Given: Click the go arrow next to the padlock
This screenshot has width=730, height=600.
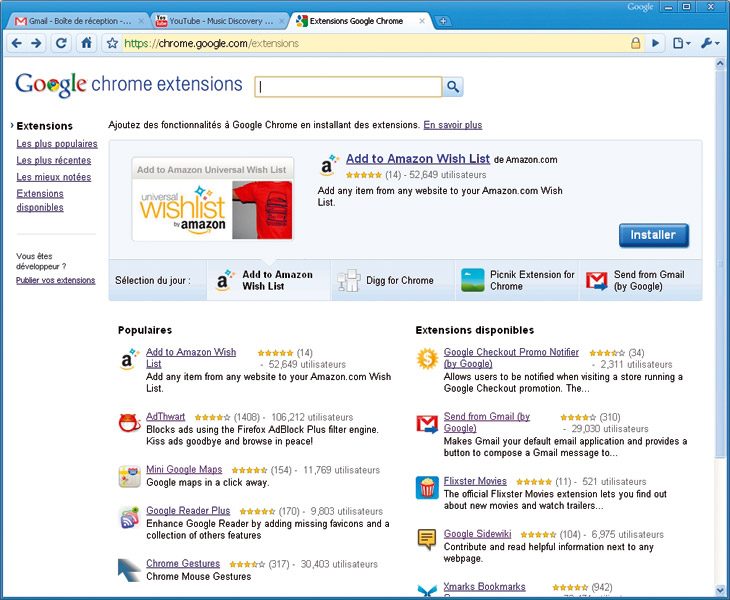Looking at the screenshot, I should (656, 43).
